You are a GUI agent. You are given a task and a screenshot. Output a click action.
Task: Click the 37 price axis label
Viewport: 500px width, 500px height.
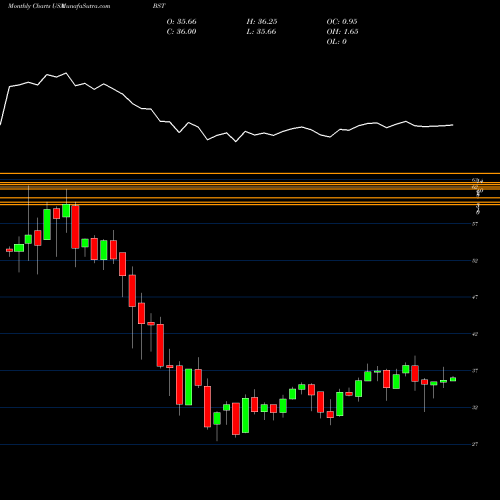coord(475,371)
